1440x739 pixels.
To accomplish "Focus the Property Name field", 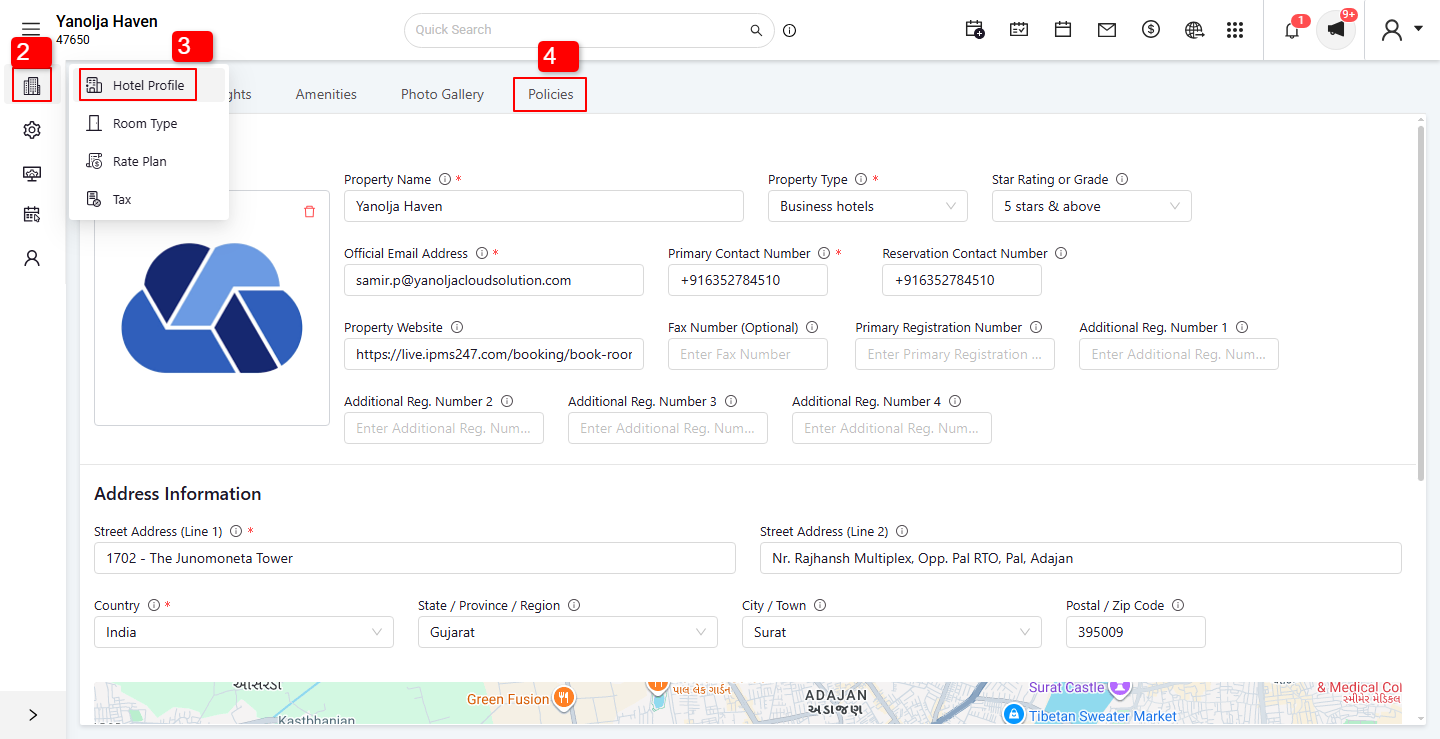I will click(x=544, y=206).
